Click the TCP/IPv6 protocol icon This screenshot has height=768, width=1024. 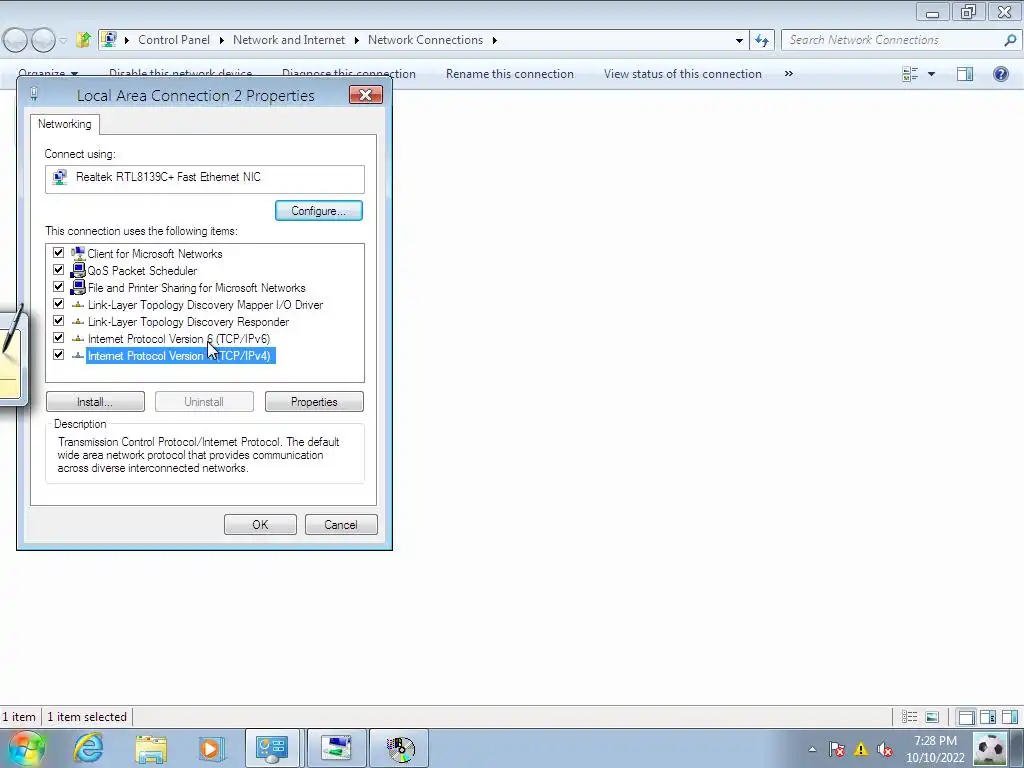coord(78,338)
